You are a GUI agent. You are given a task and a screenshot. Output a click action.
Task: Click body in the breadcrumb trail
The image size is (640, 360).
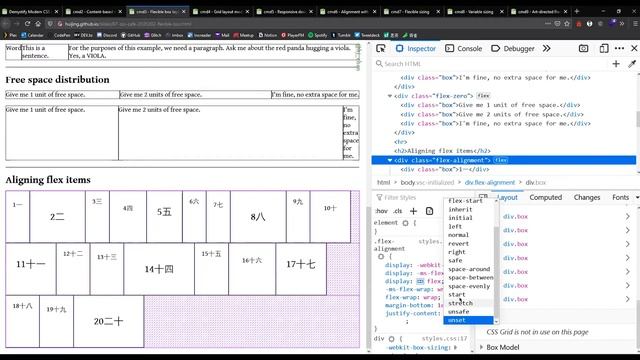pos(427,182)
